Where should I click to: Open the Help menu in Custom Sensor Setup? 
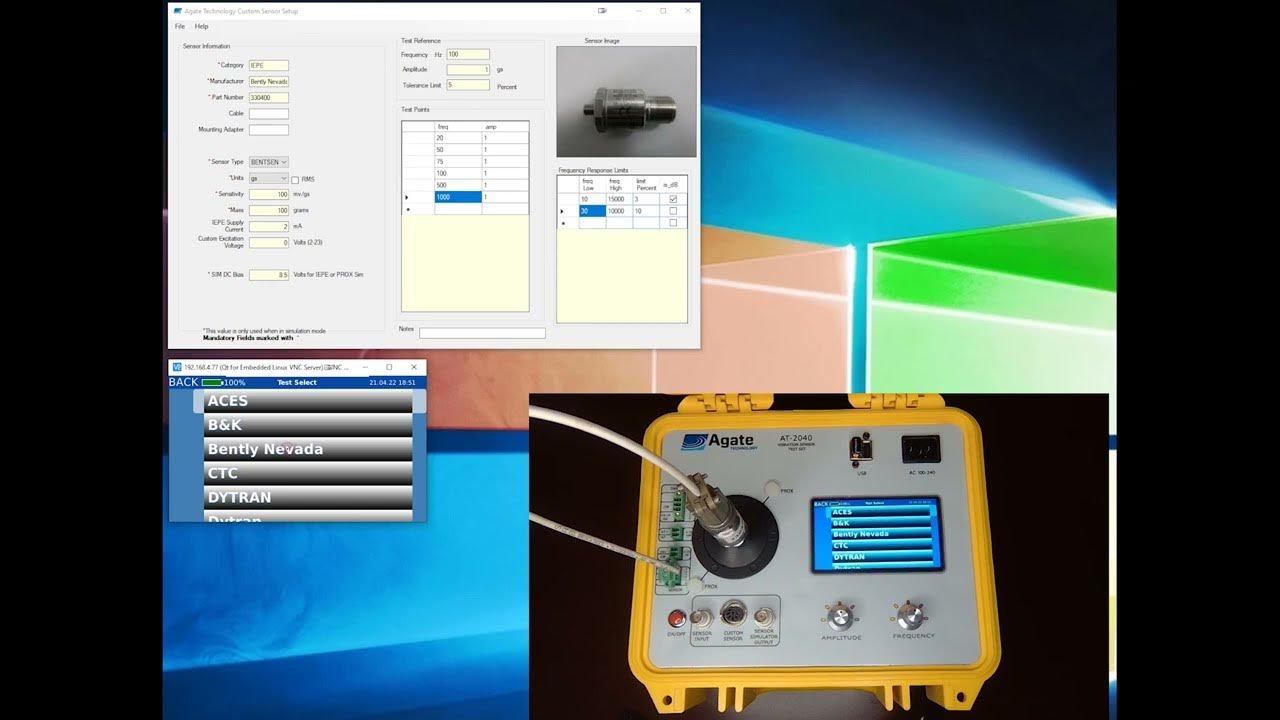click(201, 26)
